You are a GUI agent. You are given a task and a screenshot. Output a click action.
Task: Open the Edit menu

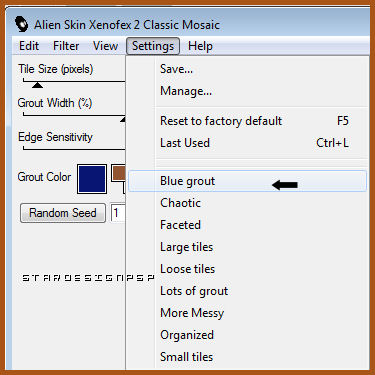click(x=29, y=46)
